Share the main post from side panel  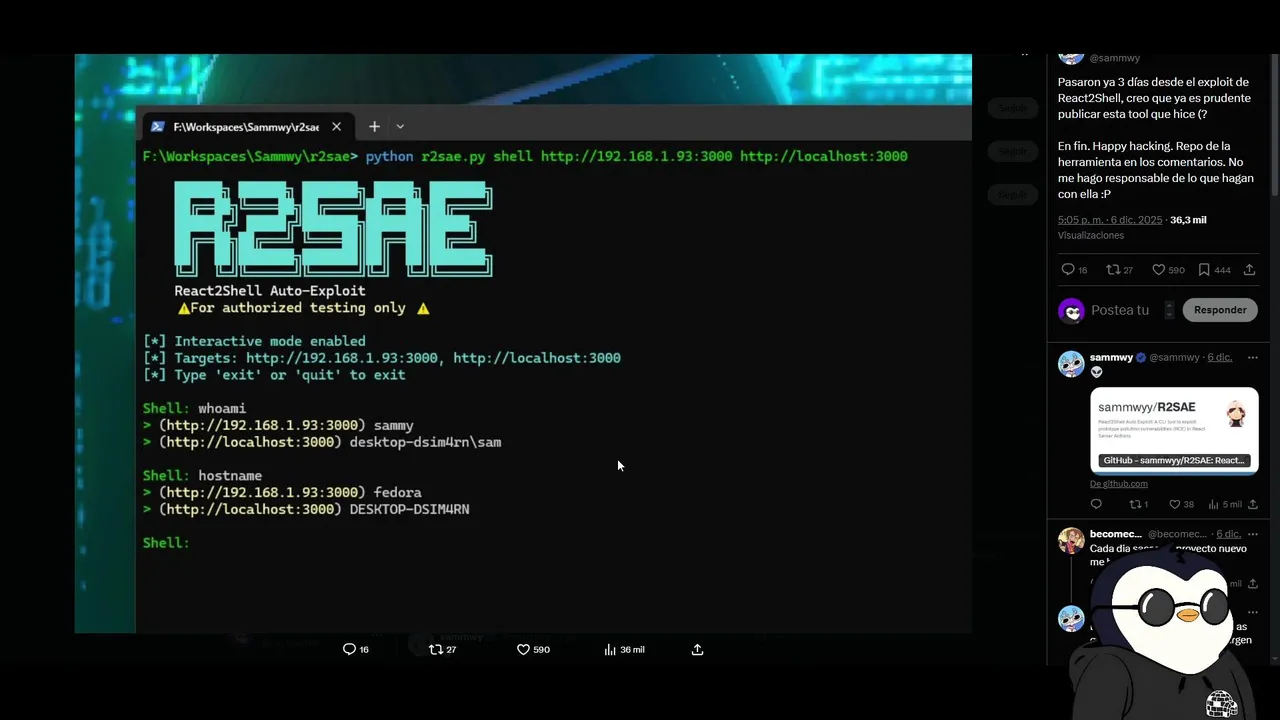coord(1249,270)
